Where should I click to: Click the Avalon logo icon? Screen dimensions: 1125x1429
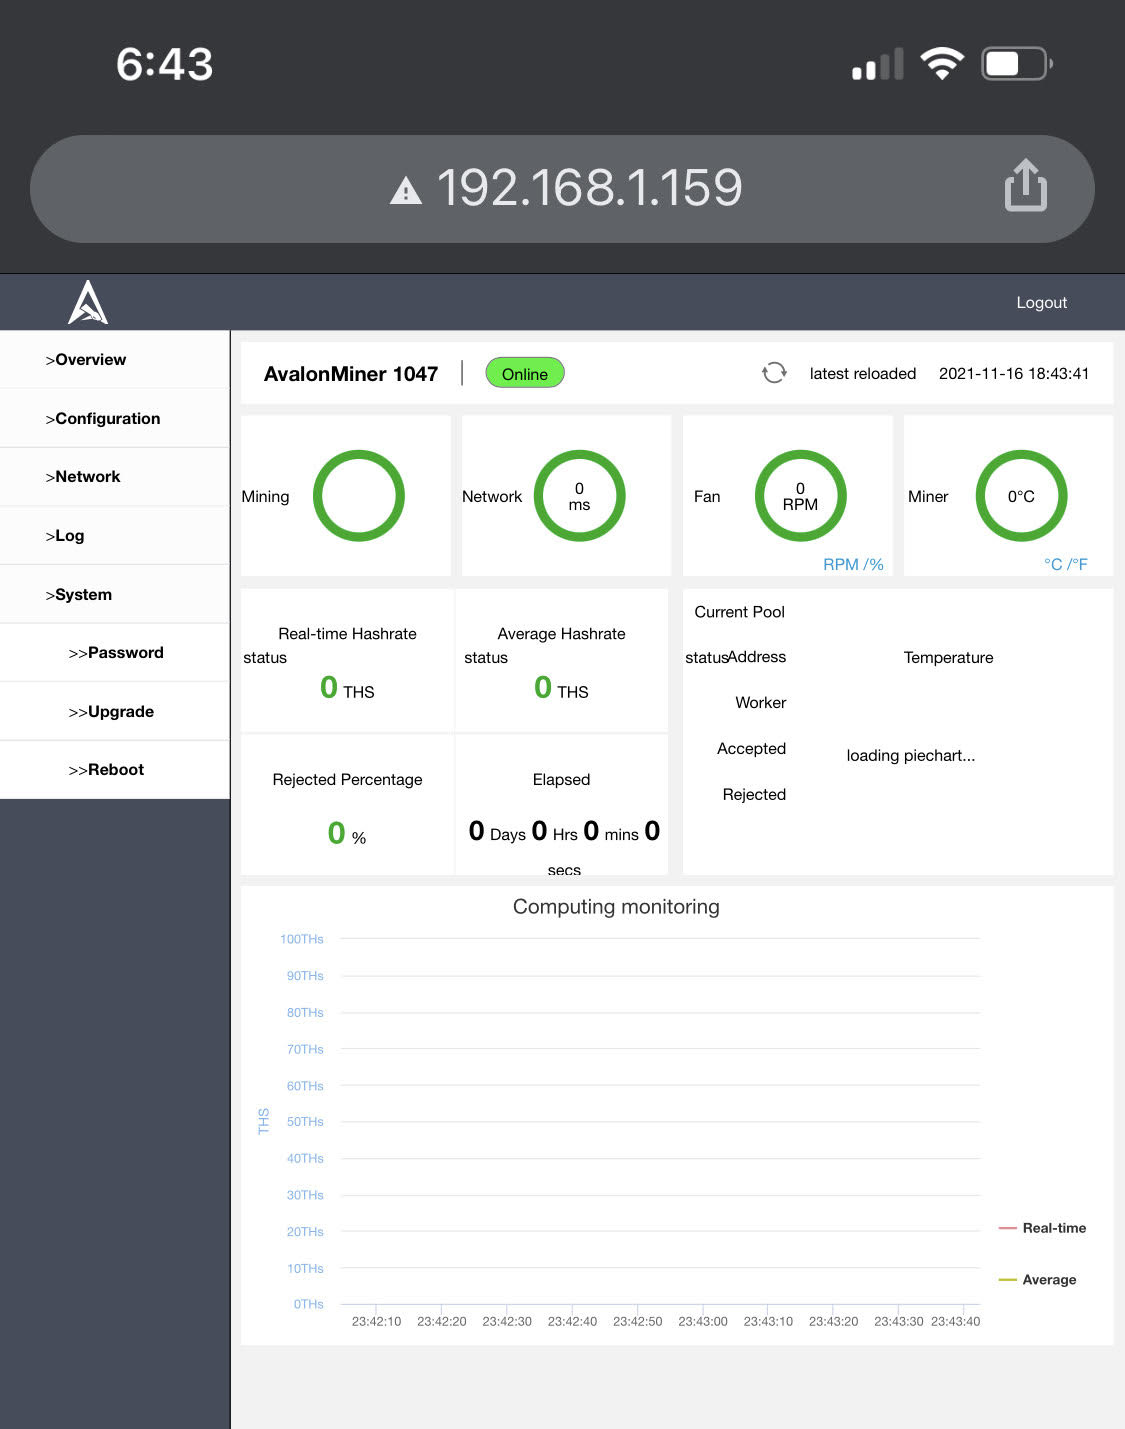[x=88, y=302]
